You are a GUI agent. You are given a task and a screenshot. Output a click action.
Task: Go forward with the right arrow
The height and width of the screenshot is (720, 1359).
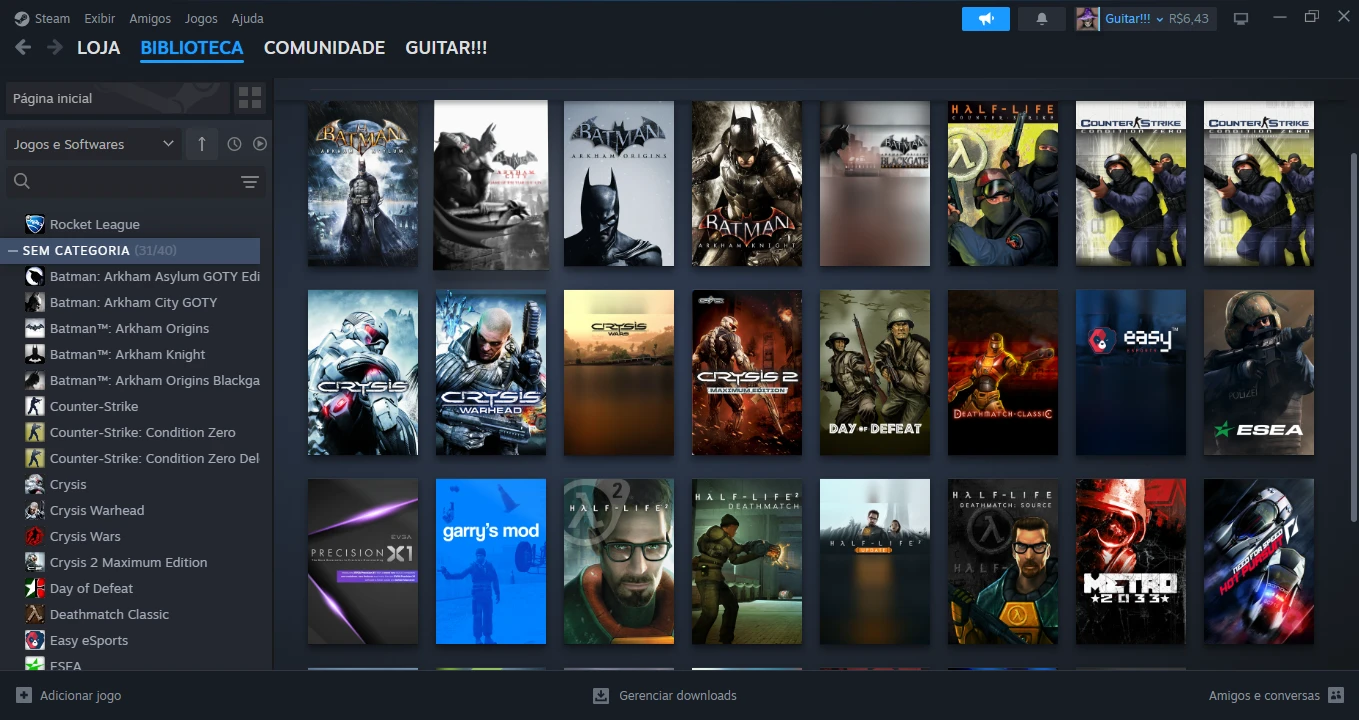point(55,47)
